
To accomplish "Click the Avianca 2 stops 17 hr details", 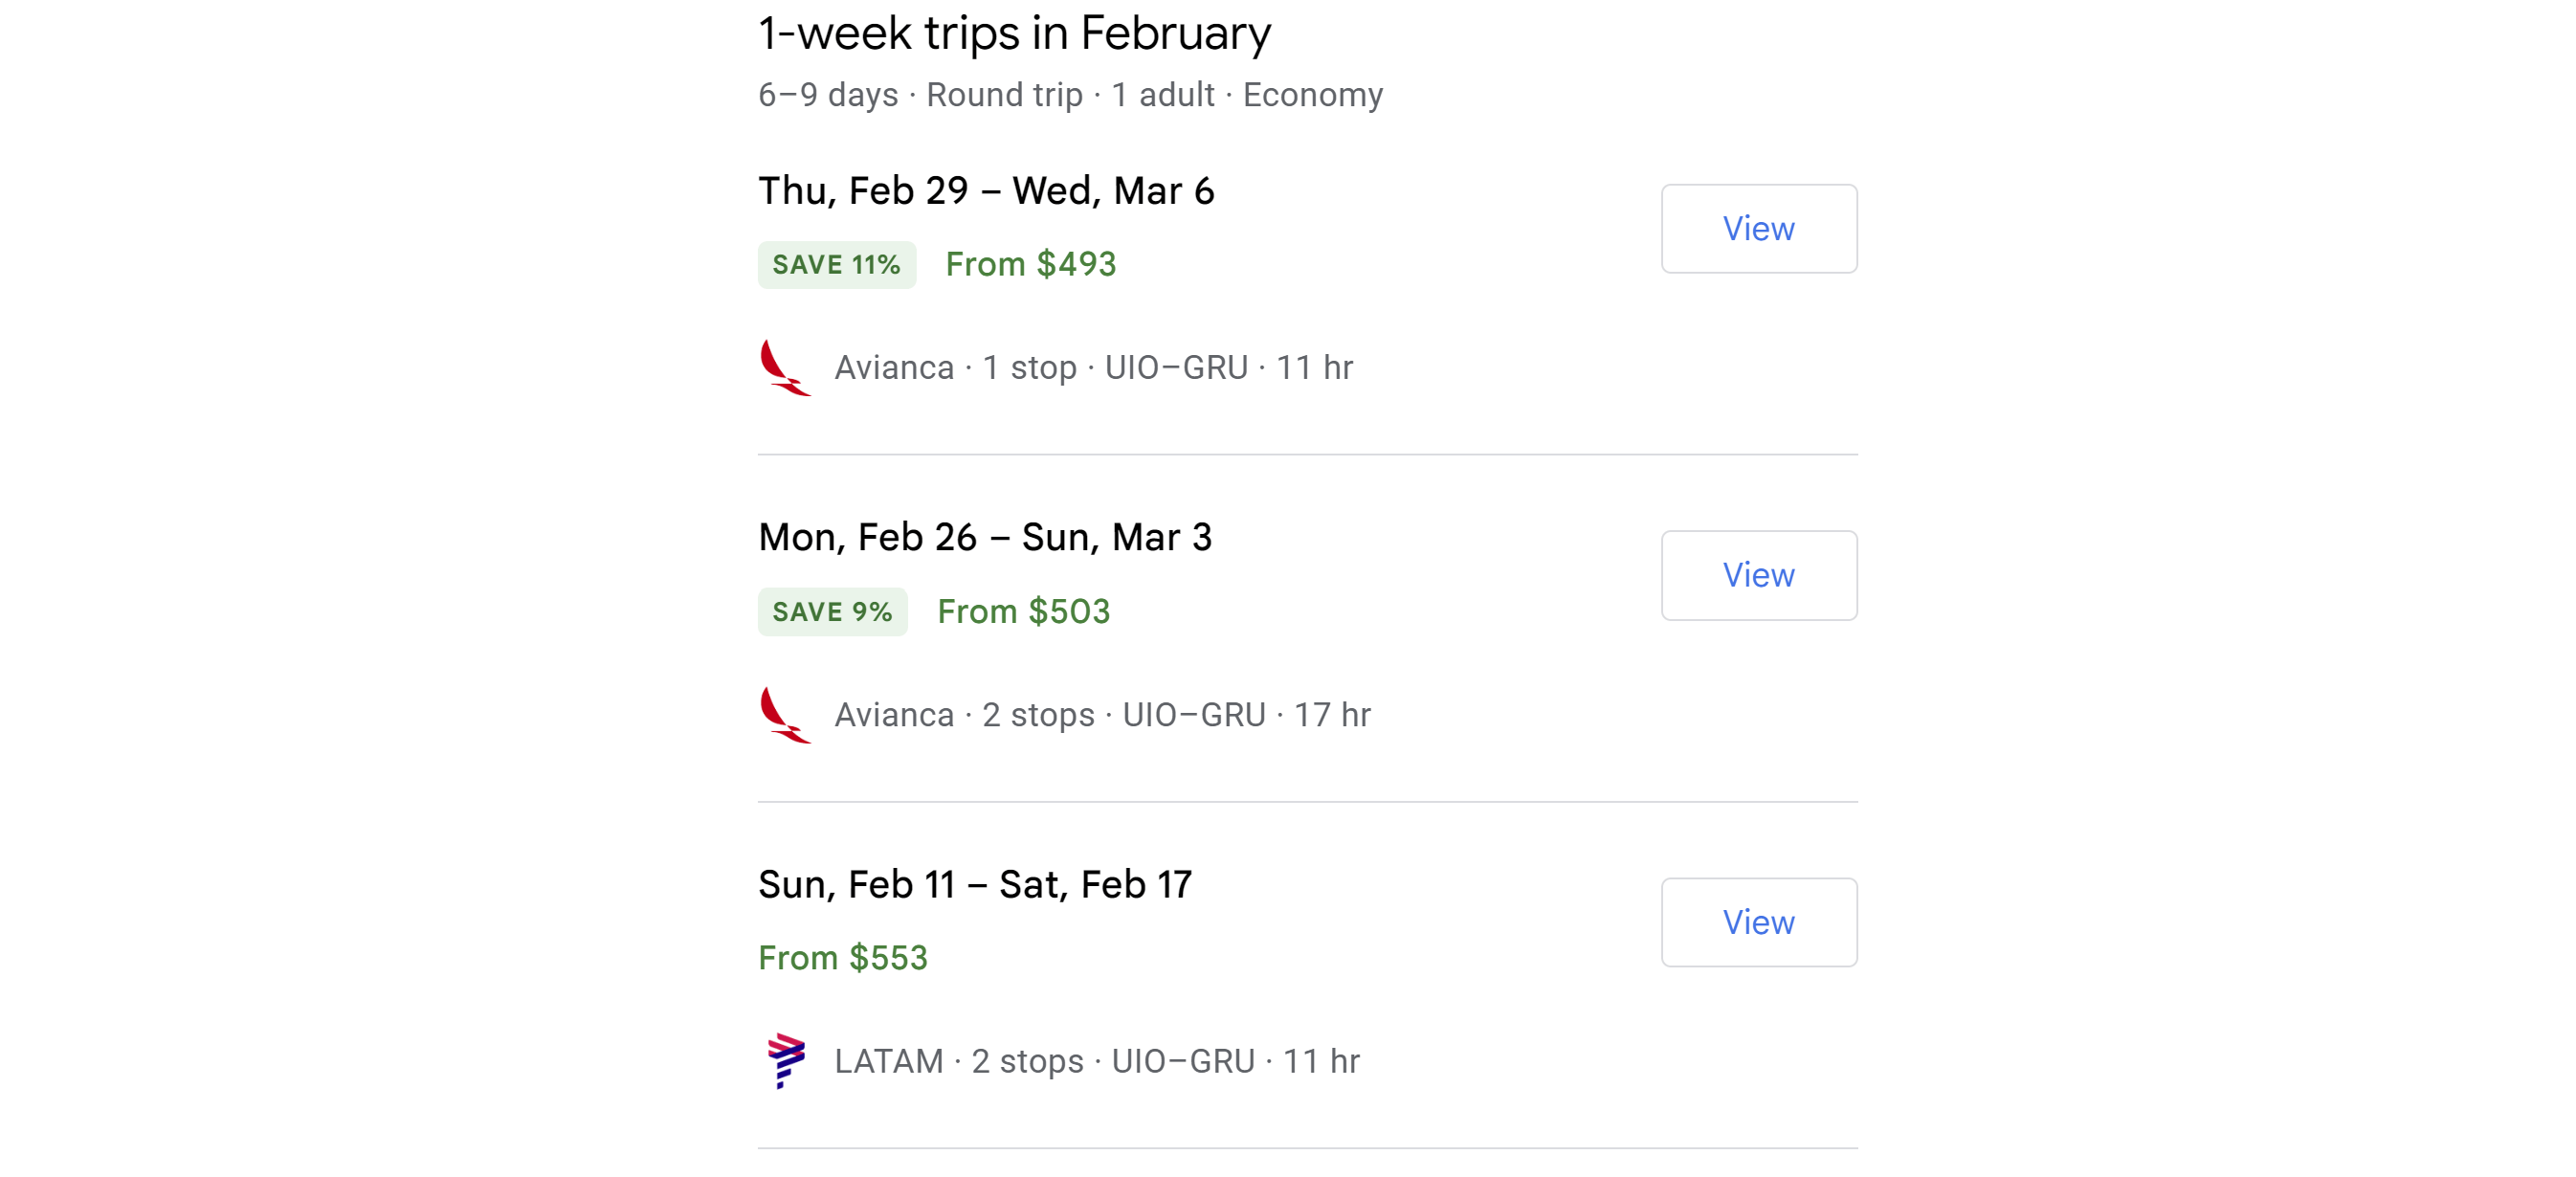I will point(1102,715).
